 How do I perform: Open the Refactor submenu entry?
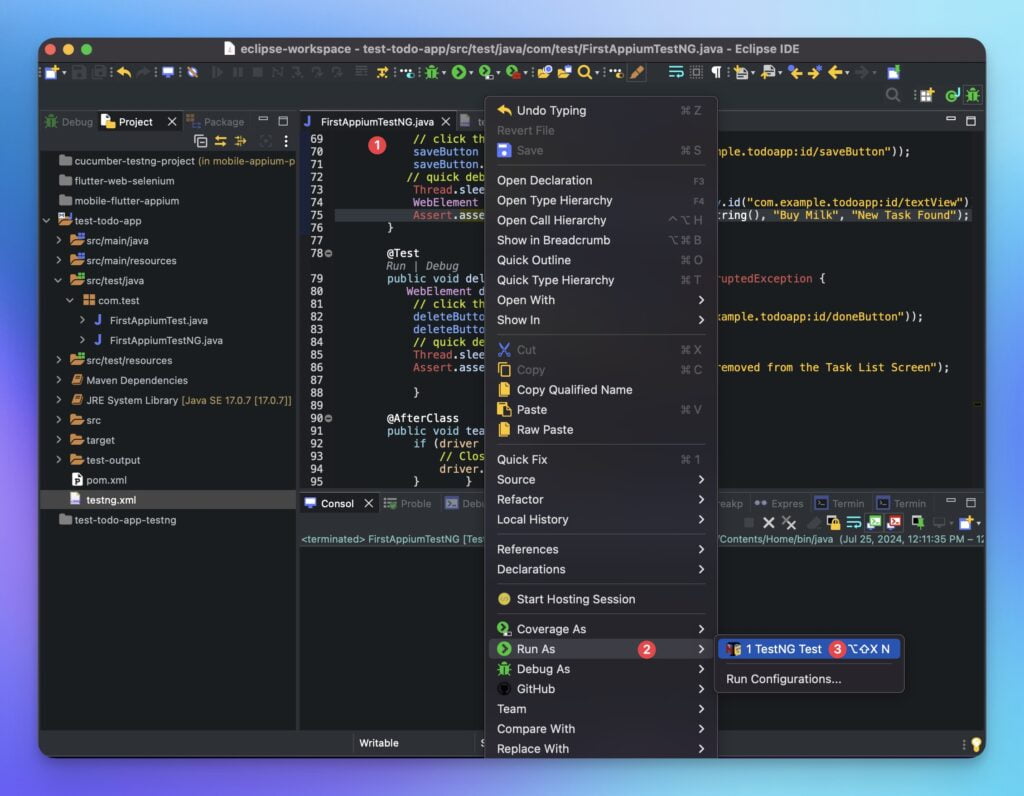tap(601, 500)
